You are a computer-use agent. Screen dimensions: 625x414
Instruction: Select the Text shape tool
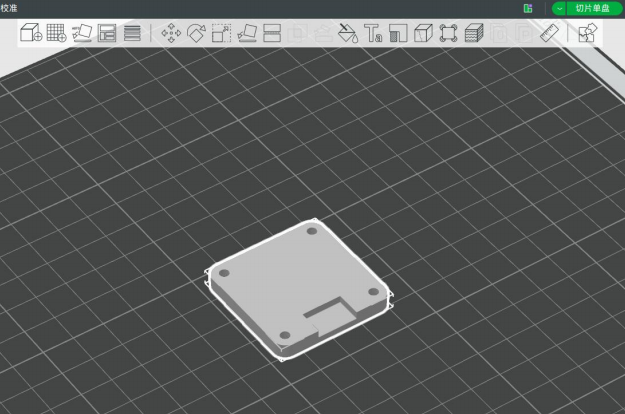(x=374, y=33)
